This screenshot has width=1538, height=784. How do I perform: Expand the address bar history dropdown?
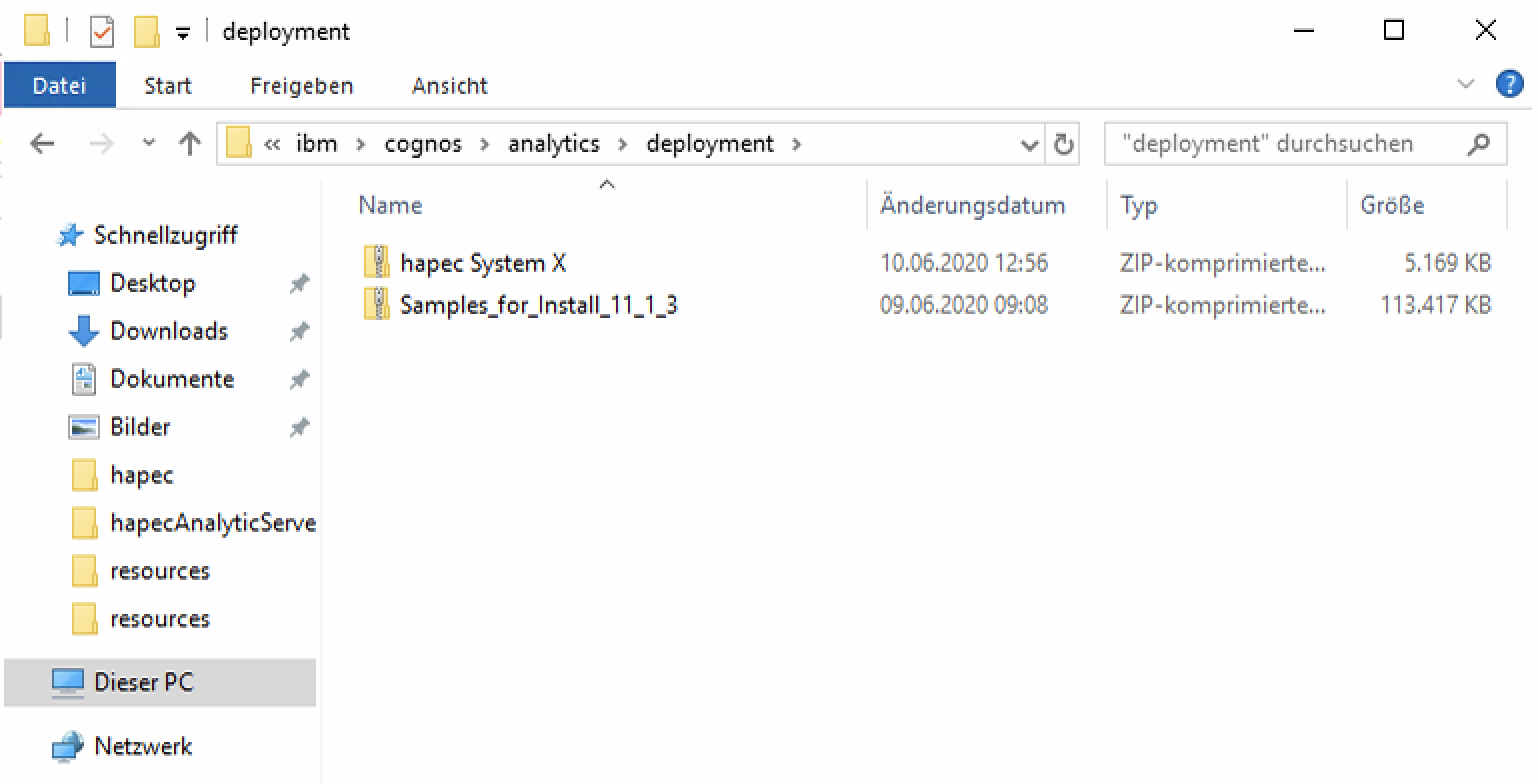tap(1029, 146)
